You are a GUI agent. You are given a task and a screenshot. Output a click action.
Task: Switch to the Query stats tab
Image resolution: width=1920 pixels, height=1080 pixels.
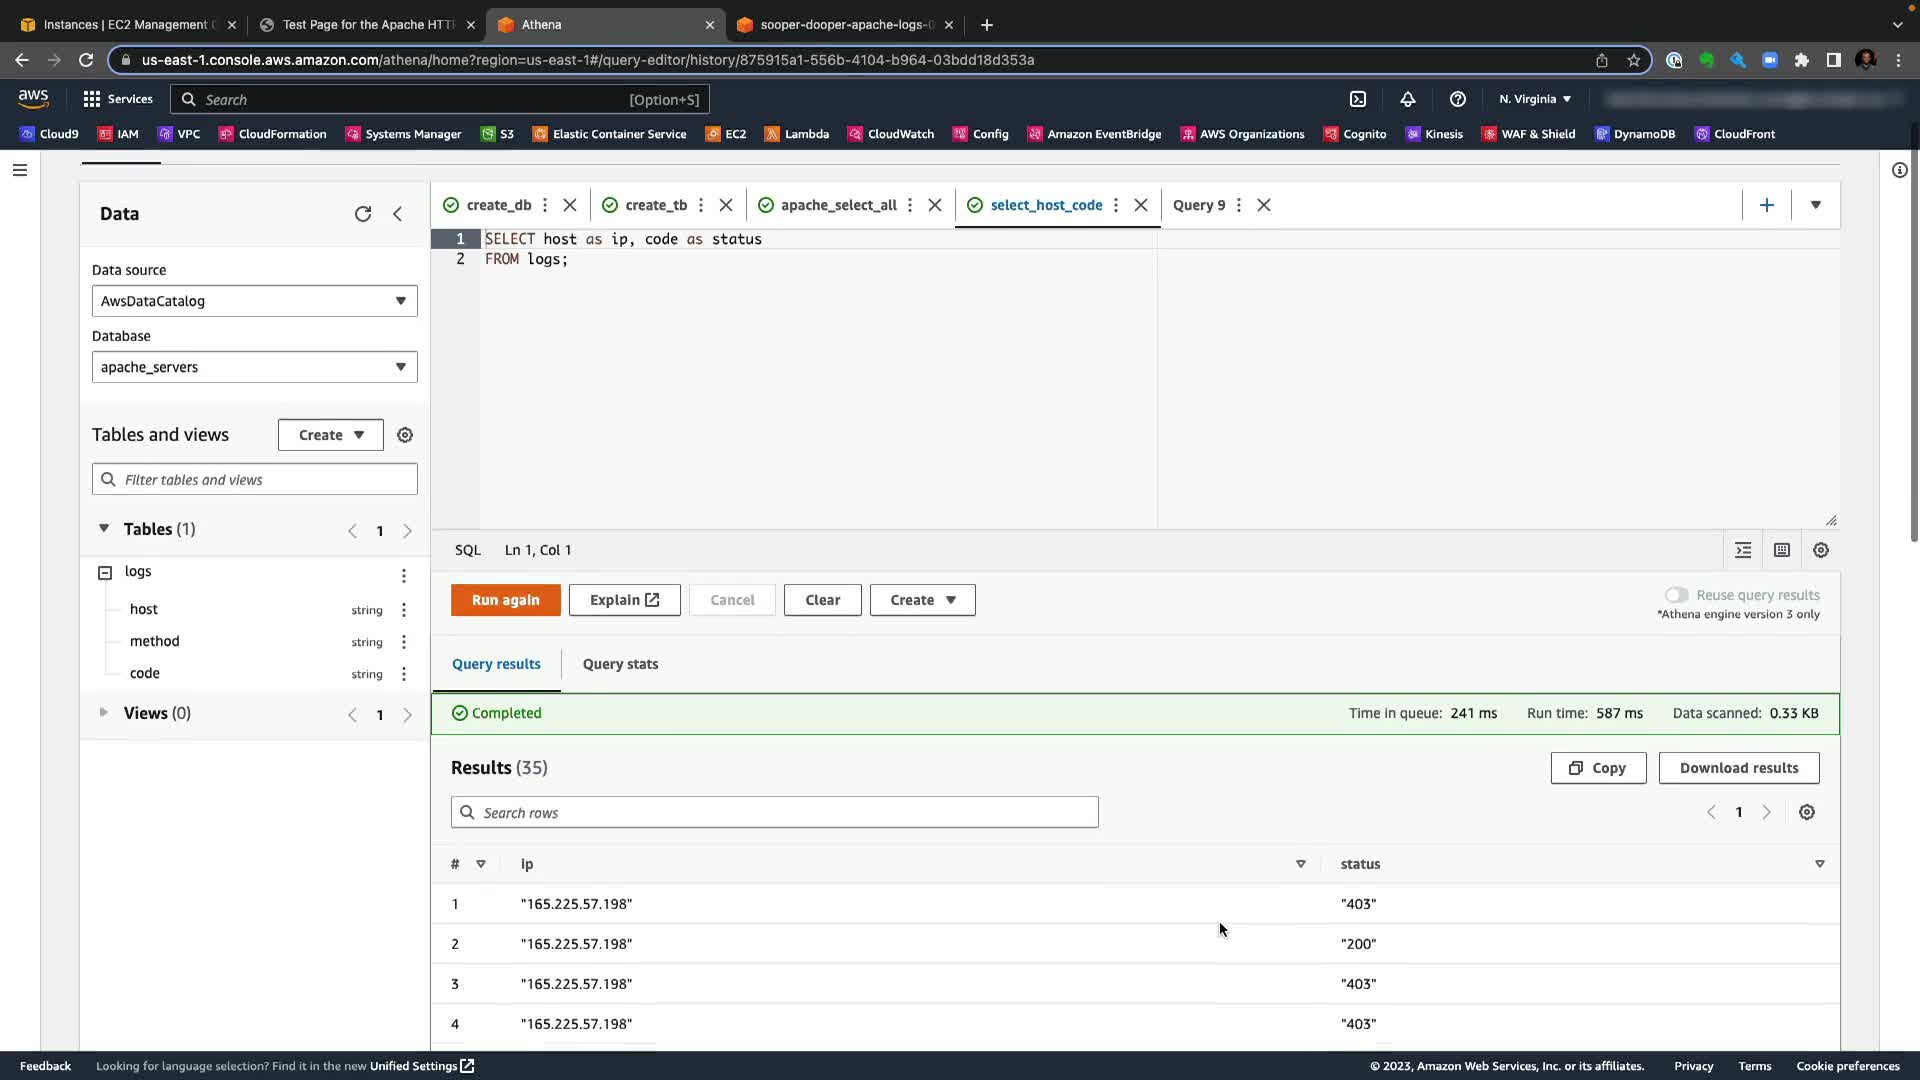620,664
